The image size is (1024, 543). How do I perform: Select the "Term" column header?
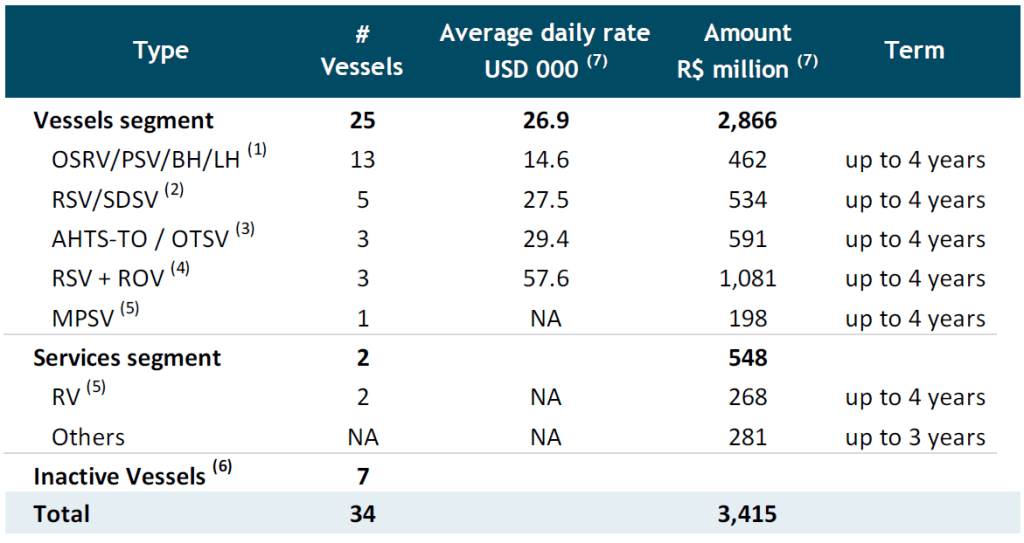[x=914, y=50]
